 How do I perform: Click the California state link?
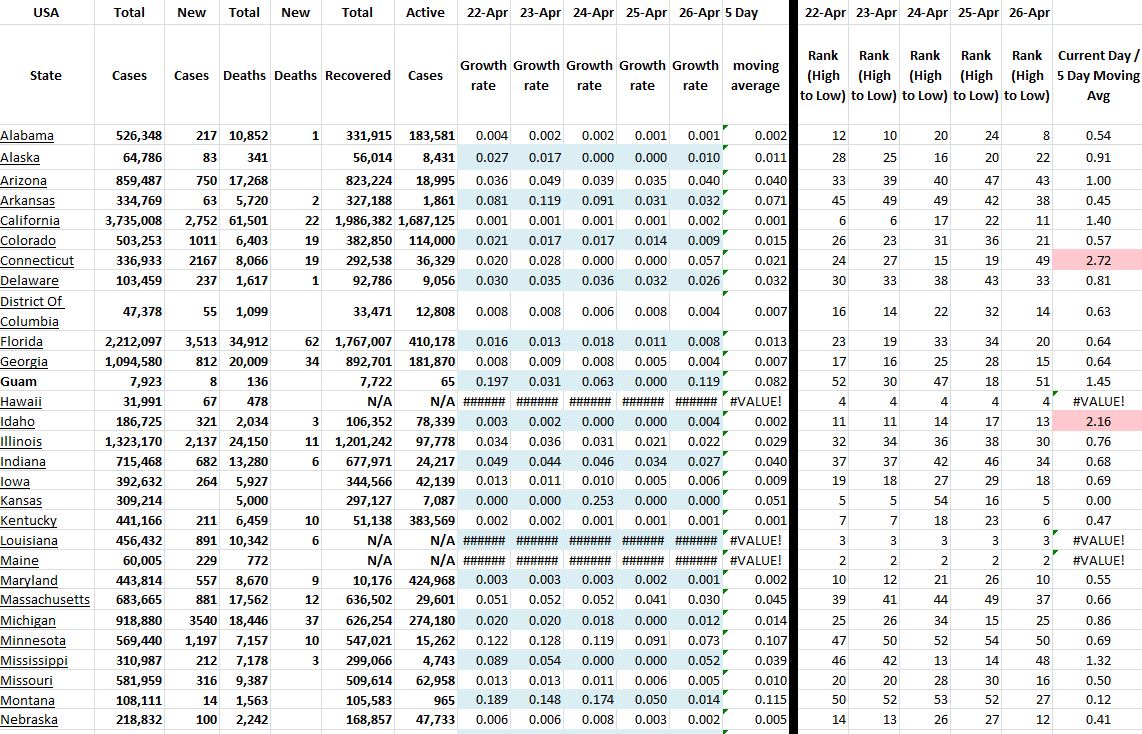pos(30,221)
